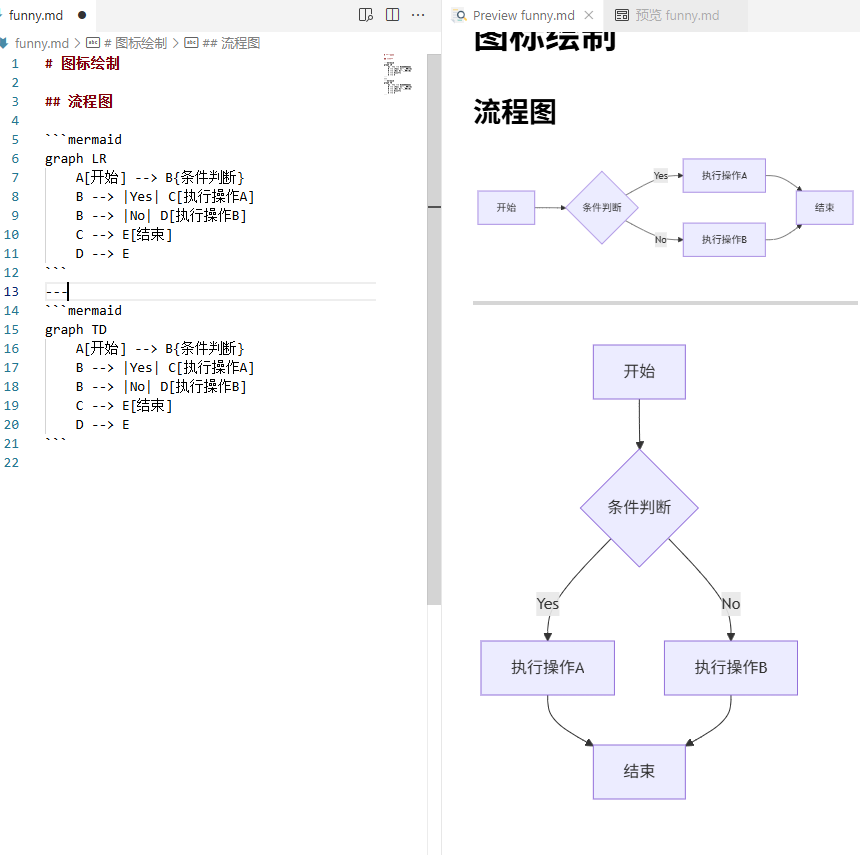Screen dimensions: 860x855
Task: Click line 17 code with |Yes| C[执行操作A]
Action: point(165,368)
